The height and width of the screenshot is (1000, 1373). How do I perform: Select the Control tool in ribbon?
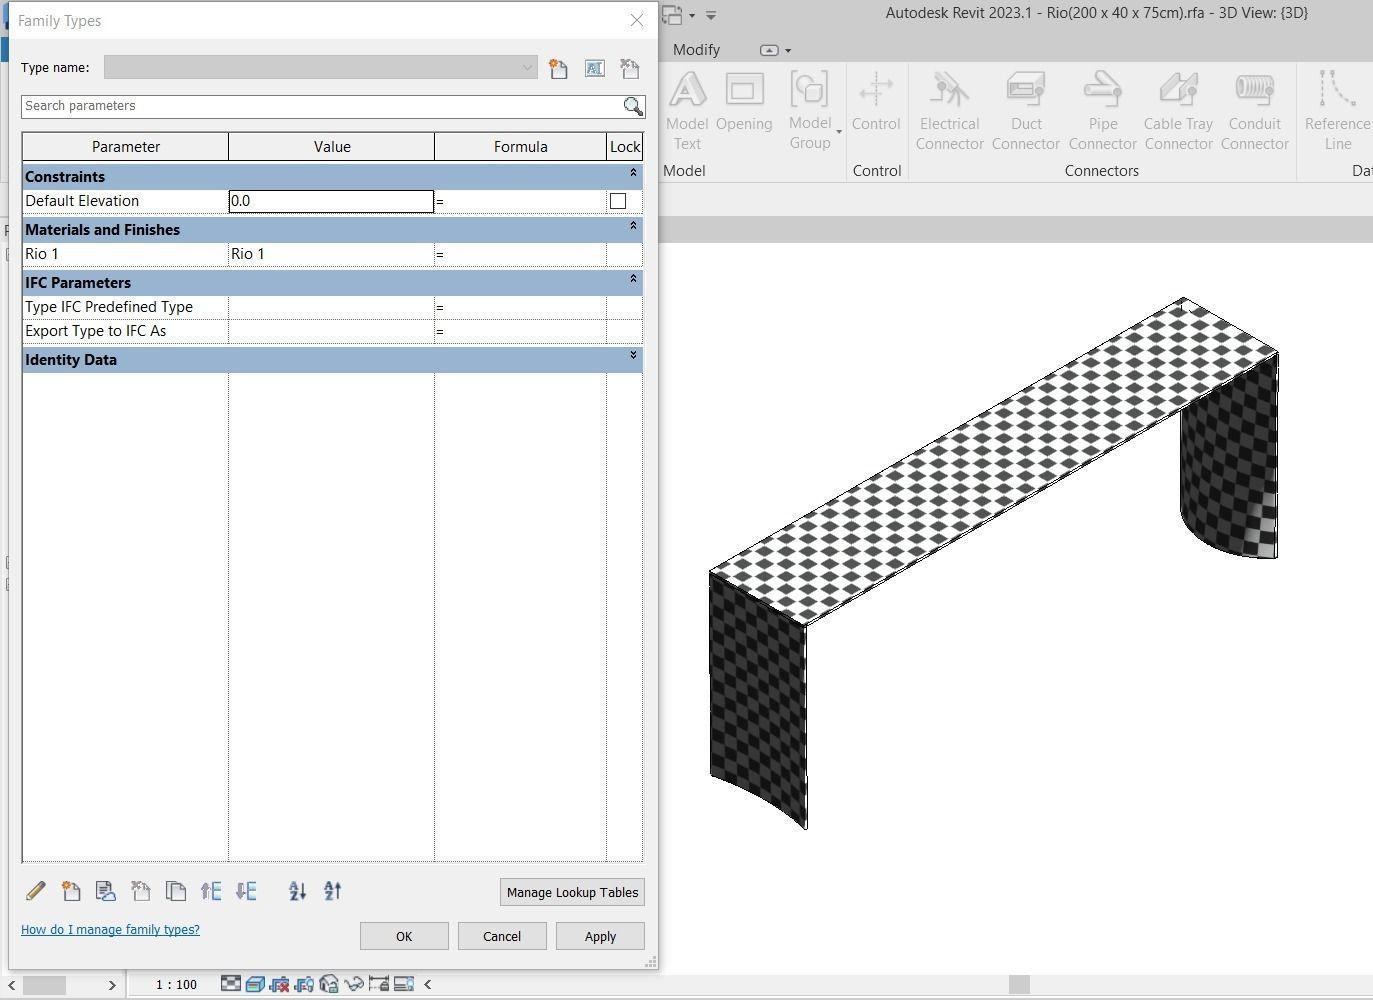pyautogui.click(x=876, y=102)
